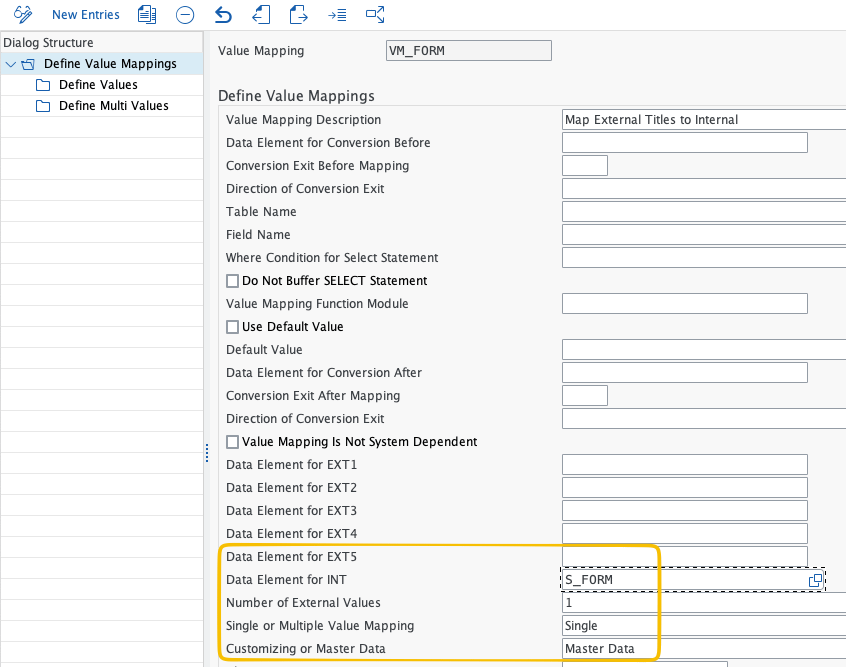
Task: Click Data Element for EXT1 field
Action: point(685,465)
